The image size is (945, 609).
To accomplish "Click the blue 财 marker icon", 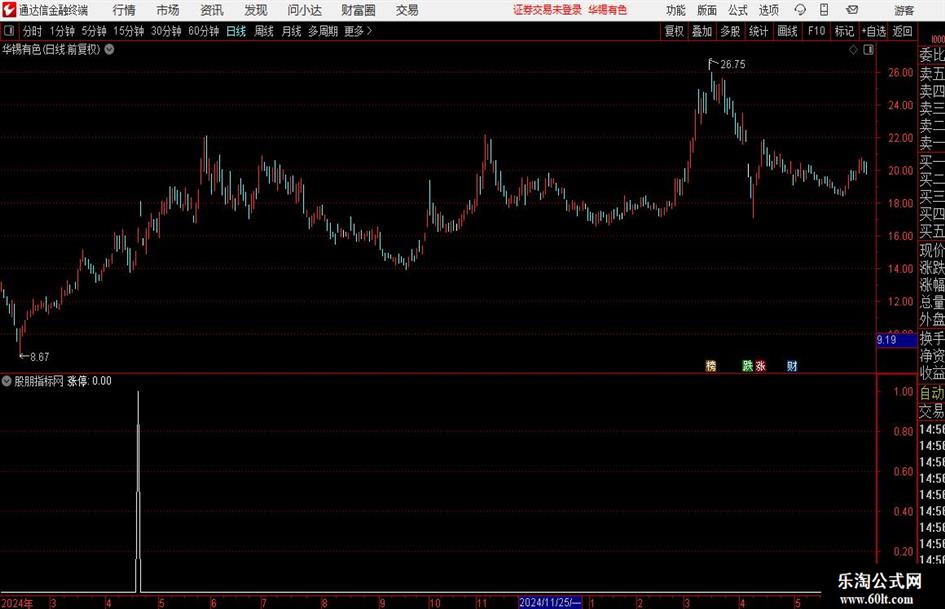I will coord(792,365).
